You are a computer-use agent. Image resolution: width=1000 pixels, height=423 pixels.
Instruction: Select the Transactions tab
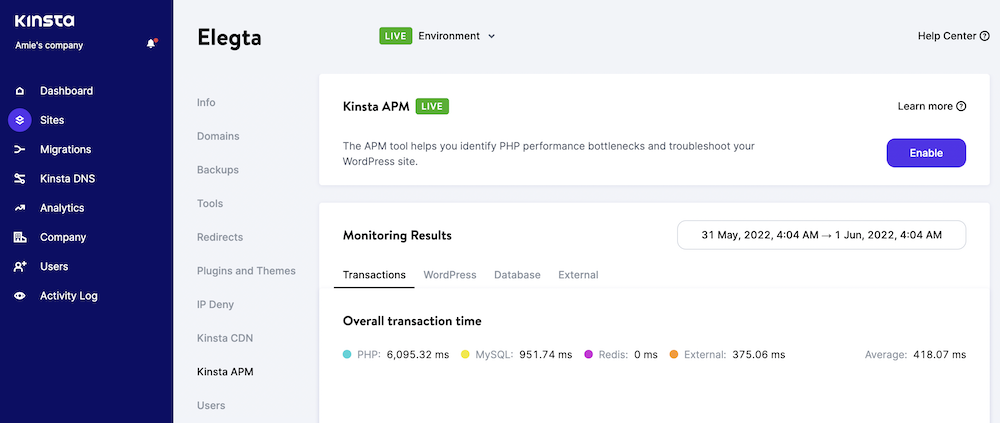click(374, 275)
